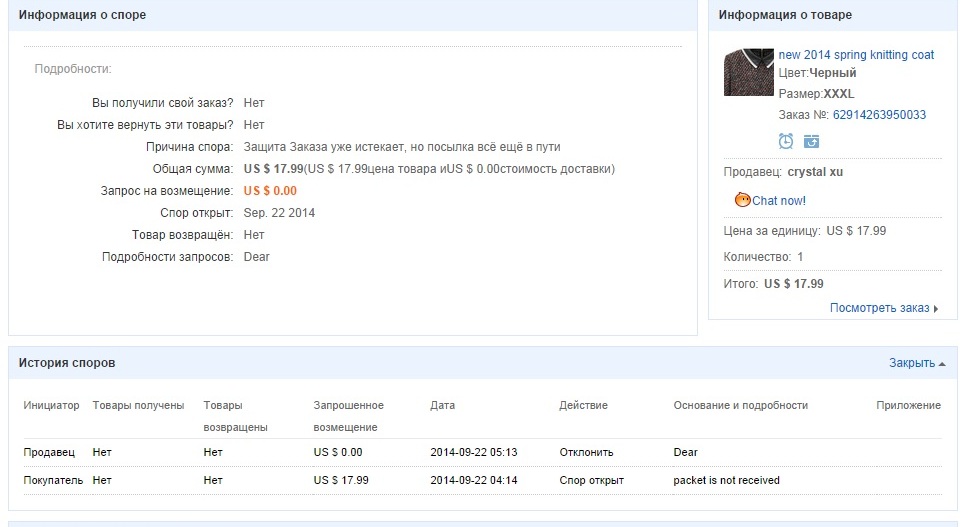Click arrow next to 'Посмотреть заказ'
Screen dimensions: 962x527
[x=936, y=309]
